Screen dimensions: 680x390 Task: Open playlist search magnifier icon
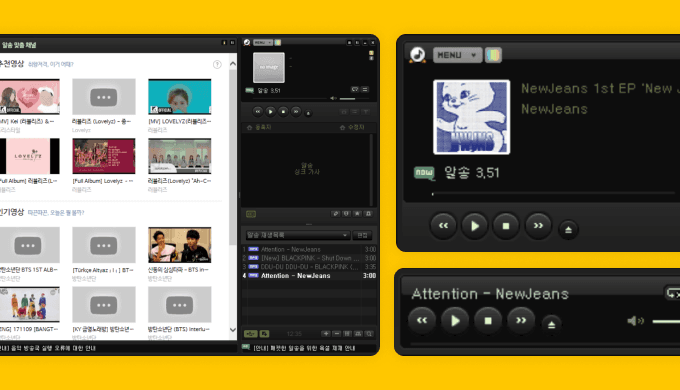pyautogui.click(x=369, y=334)
